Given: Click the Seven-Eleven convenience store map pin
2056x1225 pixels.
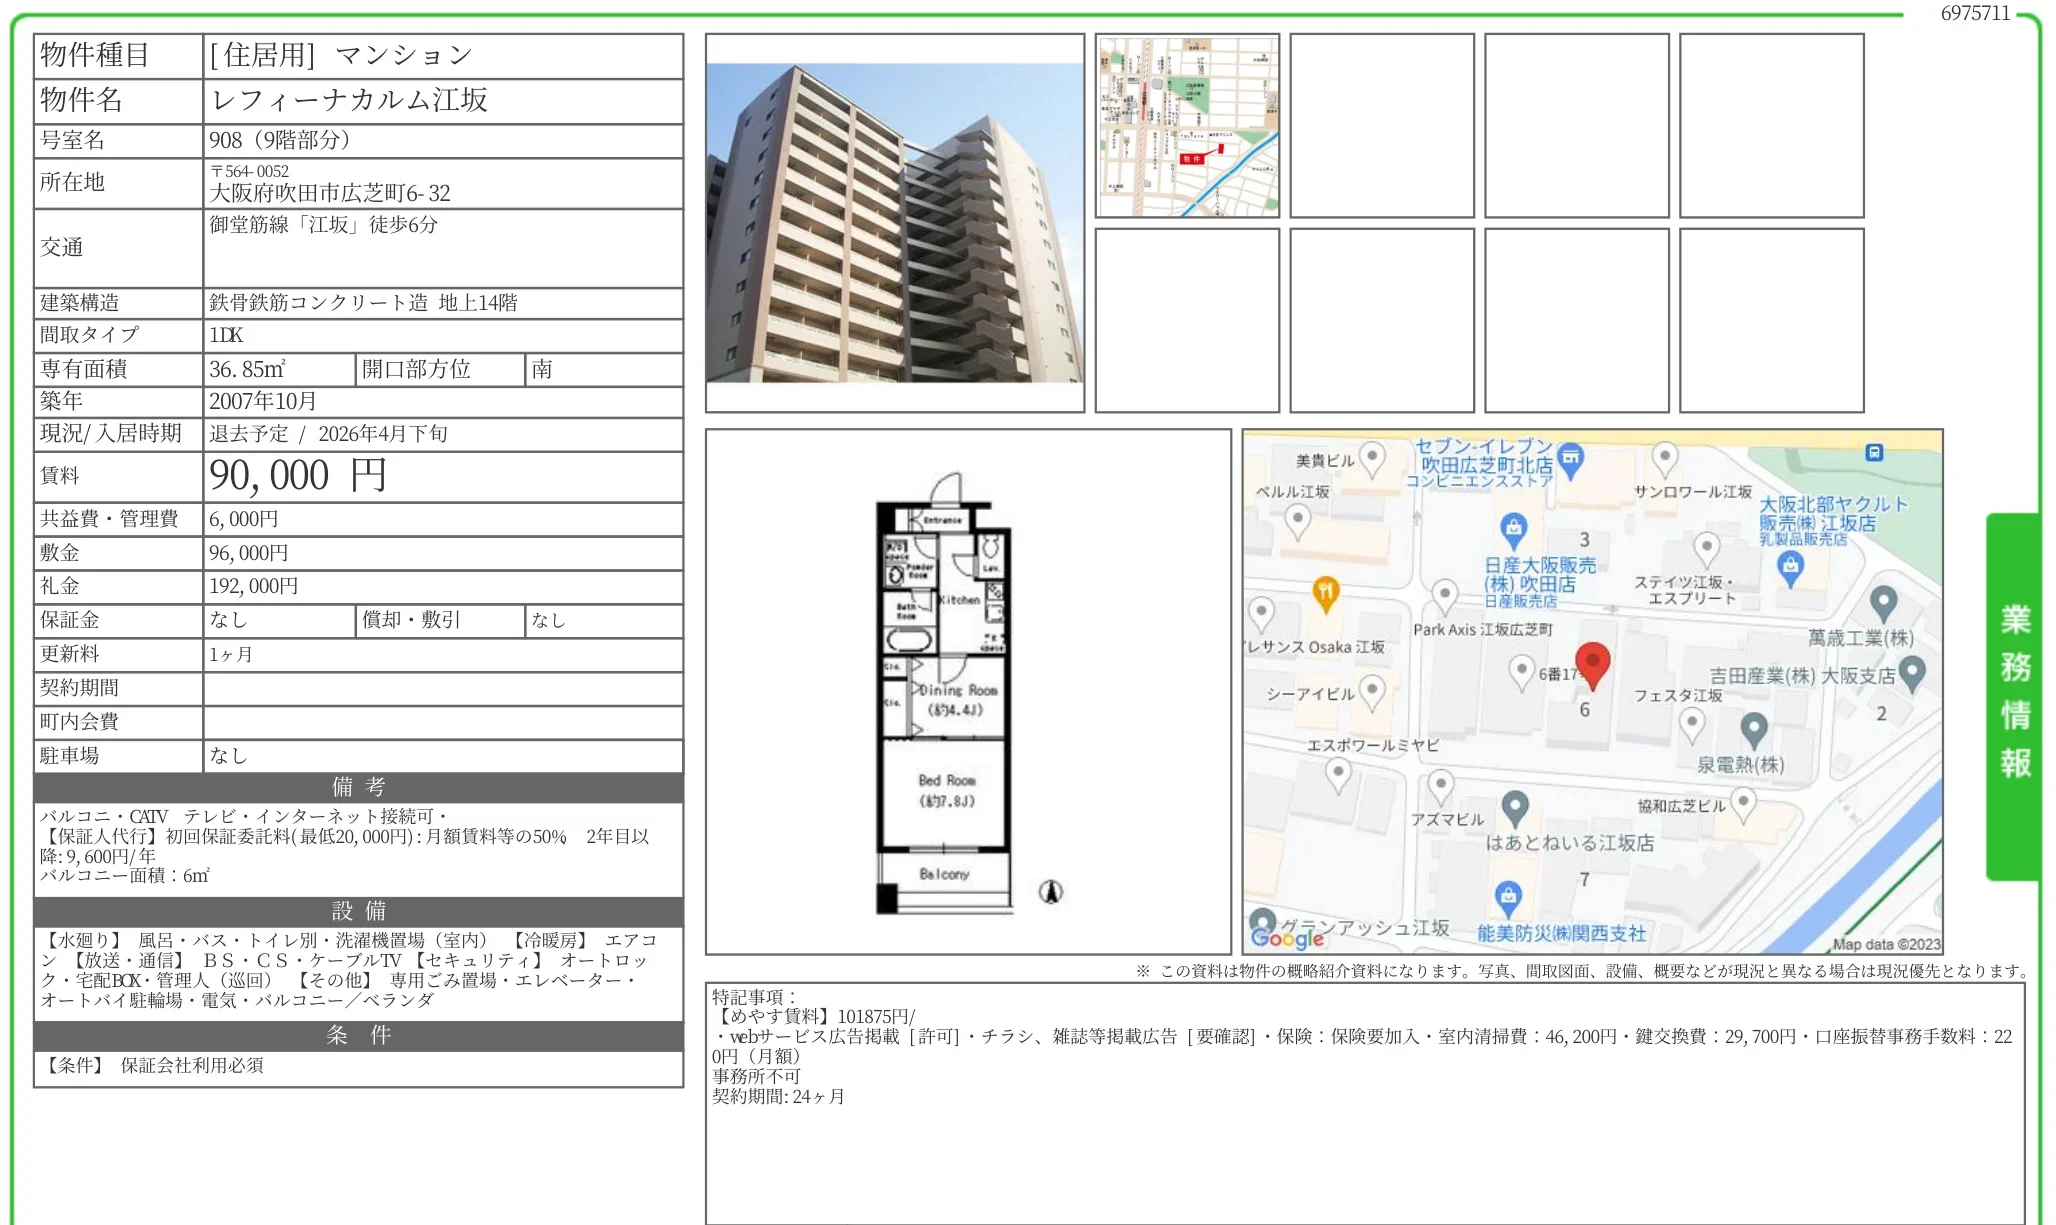Looking at the screenshot, I should (x=1570, y=459).
